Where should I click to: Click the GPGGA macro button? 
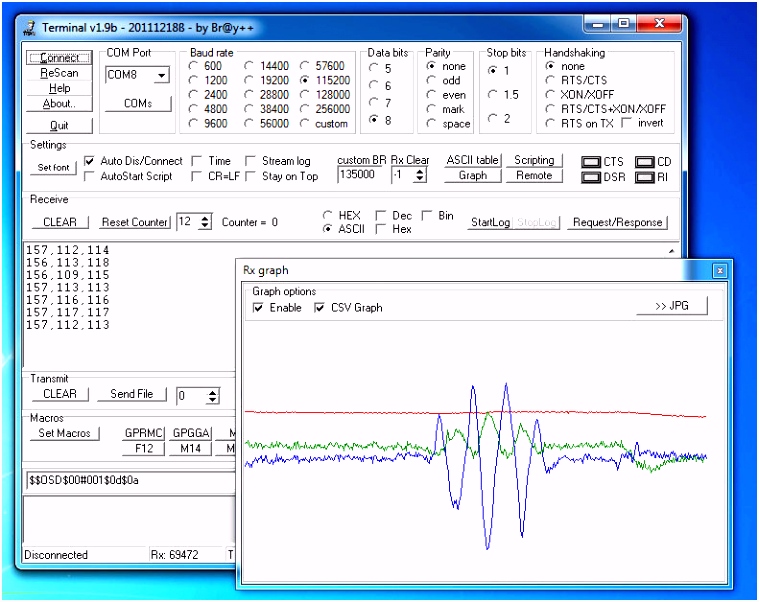point(191,433)
